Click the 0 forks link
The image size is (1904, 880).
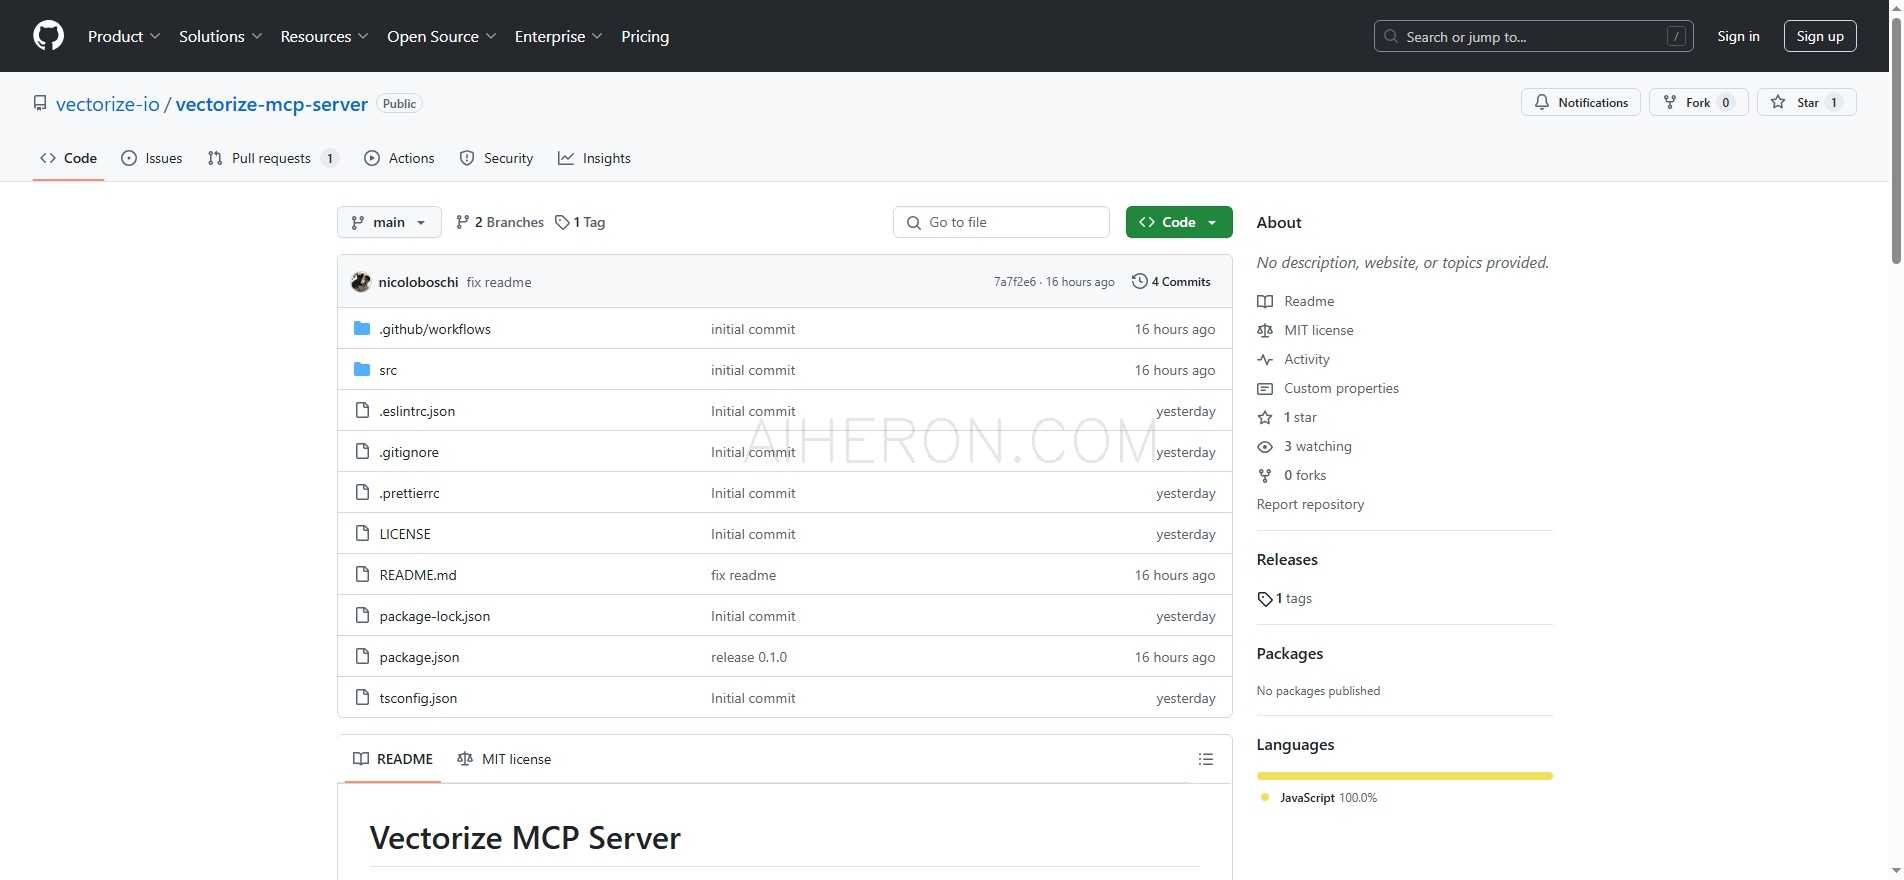pyautogui.click(x=1305, y=475)
